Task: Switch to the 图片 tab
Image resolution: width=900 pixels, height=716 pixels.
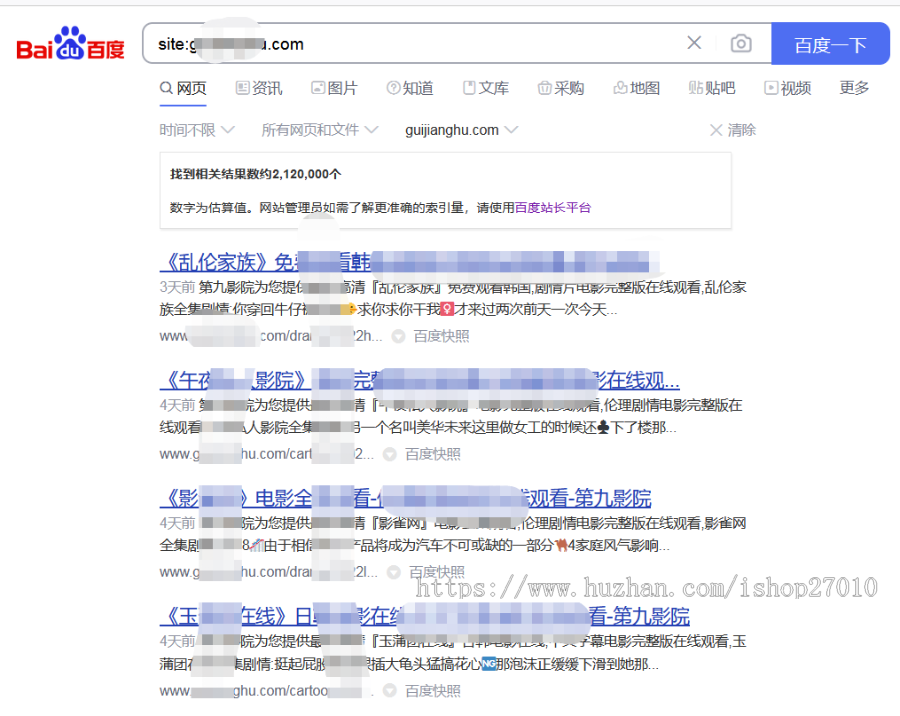Action: 335,88
